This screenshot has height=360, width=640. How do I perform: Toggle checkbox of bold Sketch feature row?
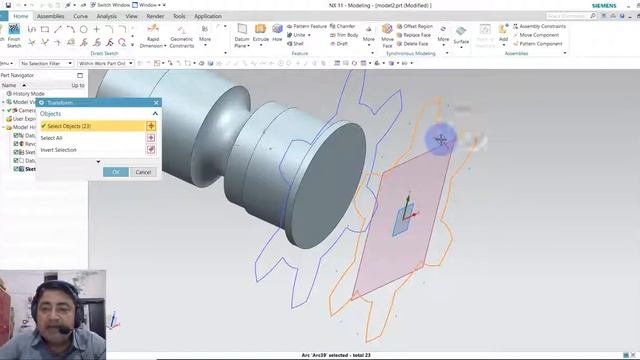[16, 169]
